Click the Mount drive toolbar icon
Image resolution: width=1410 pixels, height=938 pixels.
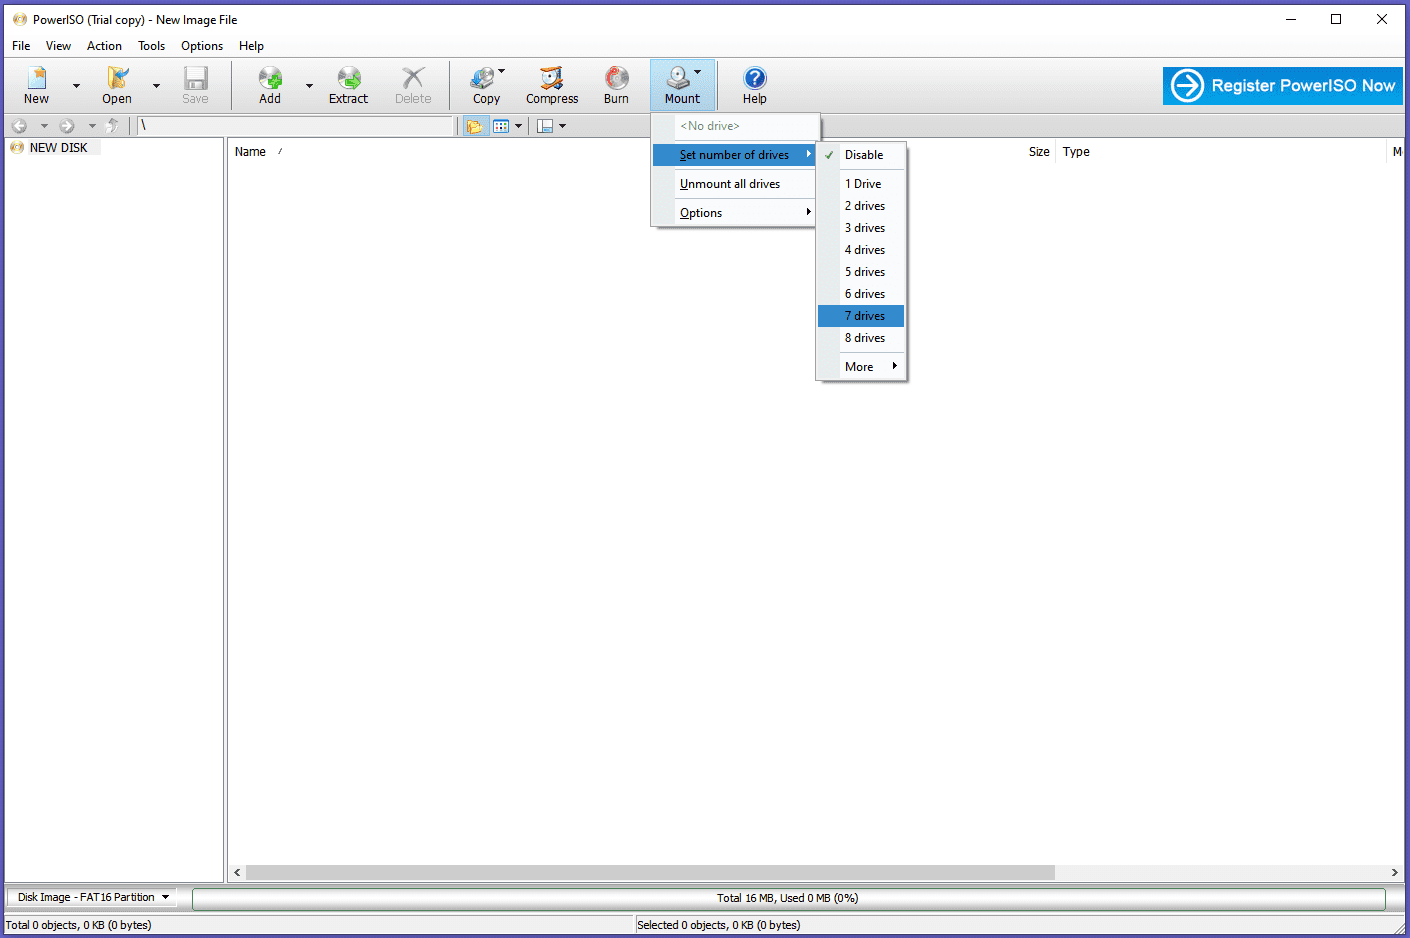point(680,85)
